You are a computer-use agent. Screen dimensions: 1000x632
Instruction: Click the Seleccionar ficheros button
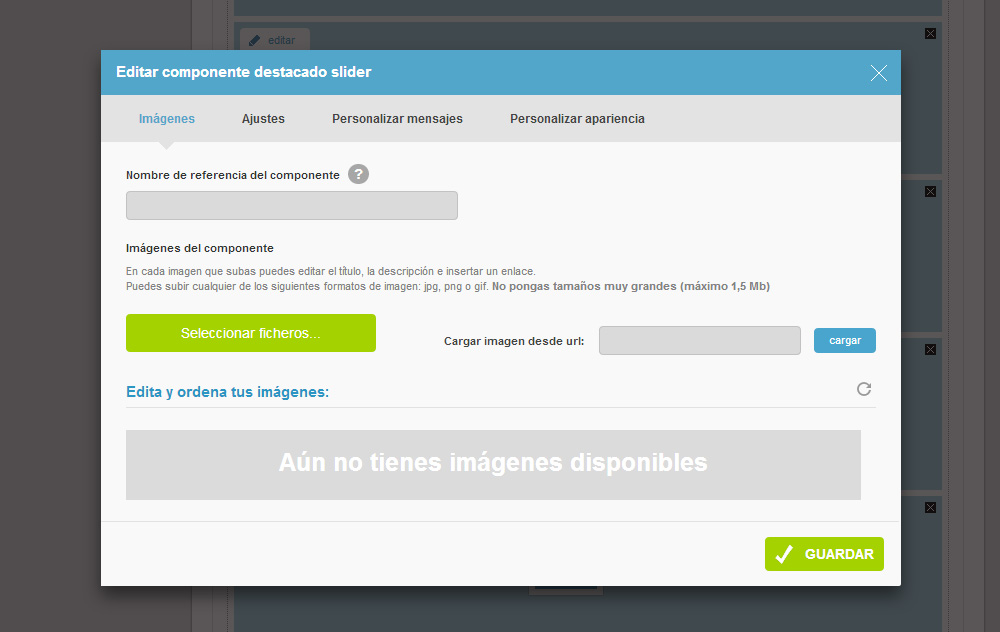[251, 333]
